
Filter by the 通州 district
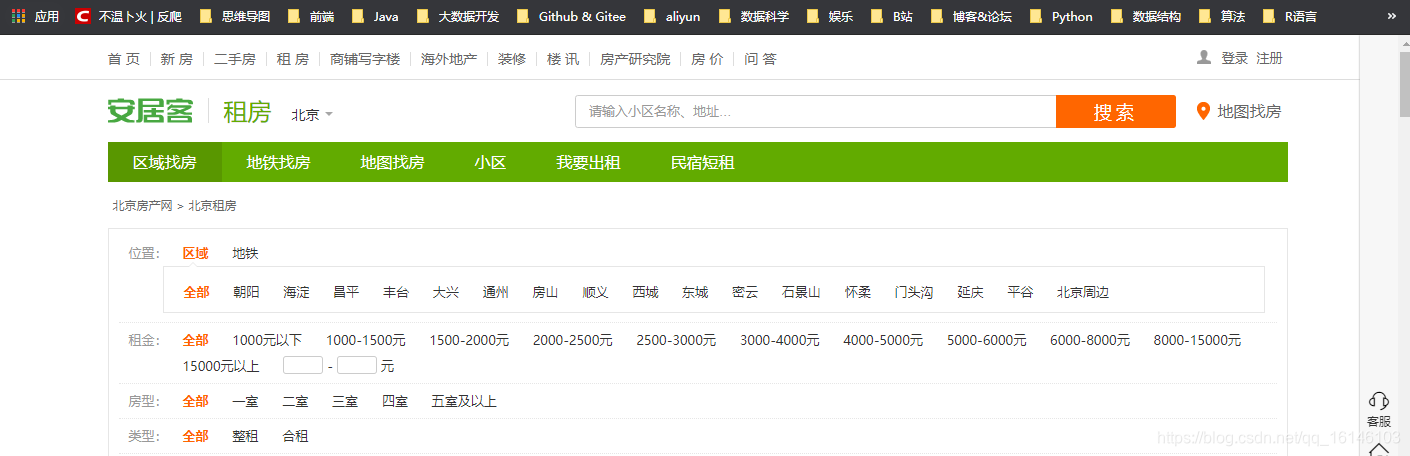point(495,293)
